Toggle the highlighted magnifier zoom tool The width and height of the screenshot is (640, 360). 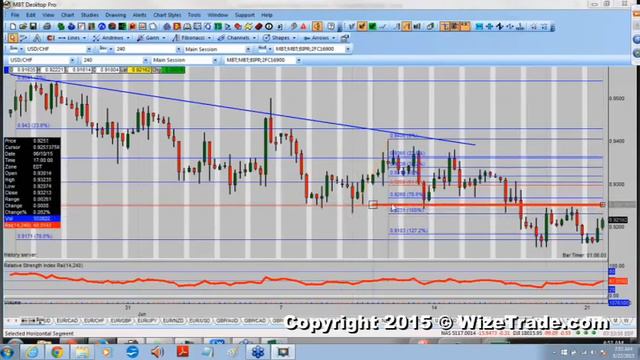point(12,38)
